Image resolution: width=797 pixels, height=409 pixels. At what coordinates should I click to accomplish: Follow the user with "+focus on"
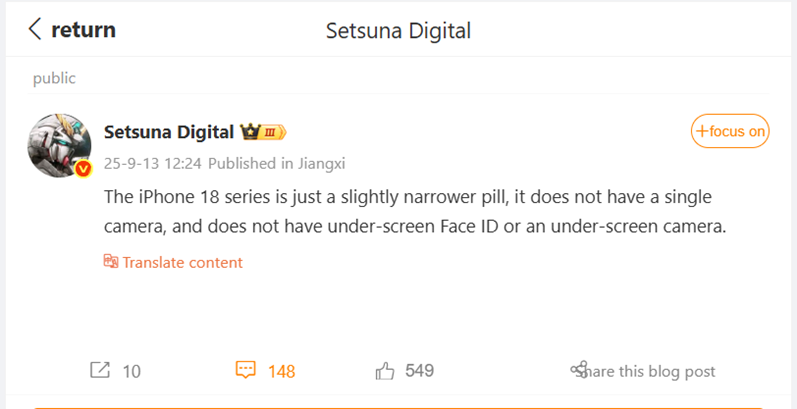(x=730, y=131)
